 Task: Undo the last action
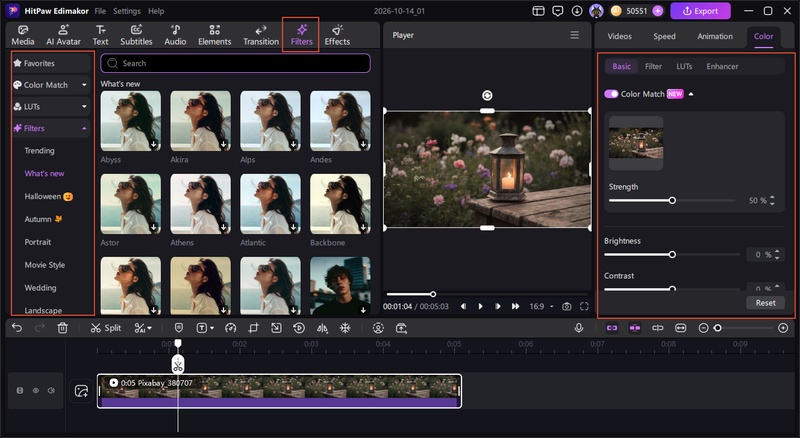click(17, 328)
